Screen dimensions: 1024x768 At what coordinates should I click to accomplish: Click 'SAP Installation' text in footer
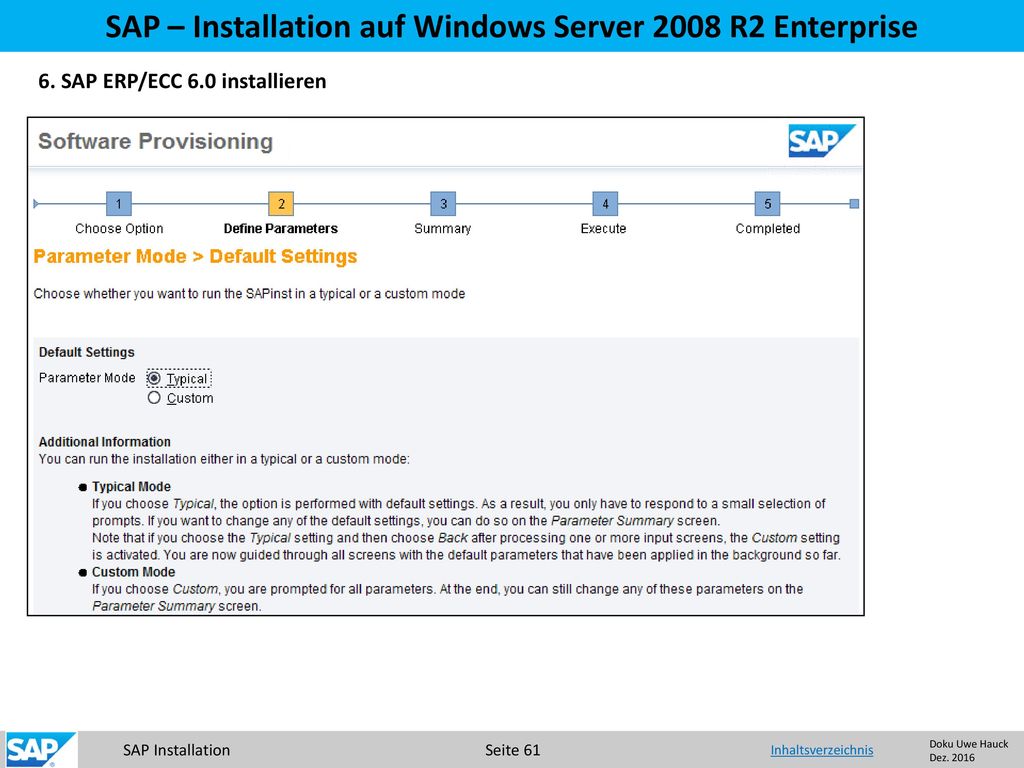[x=176, y=750]
